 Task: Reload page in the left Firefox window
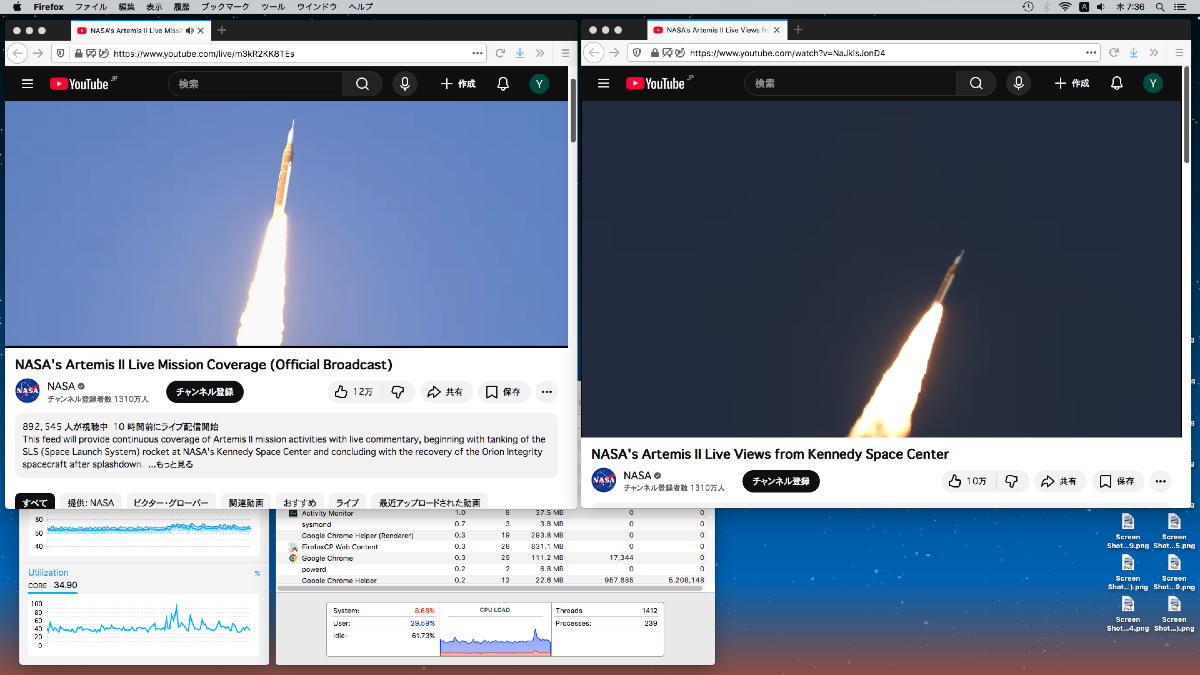(500, 52)
